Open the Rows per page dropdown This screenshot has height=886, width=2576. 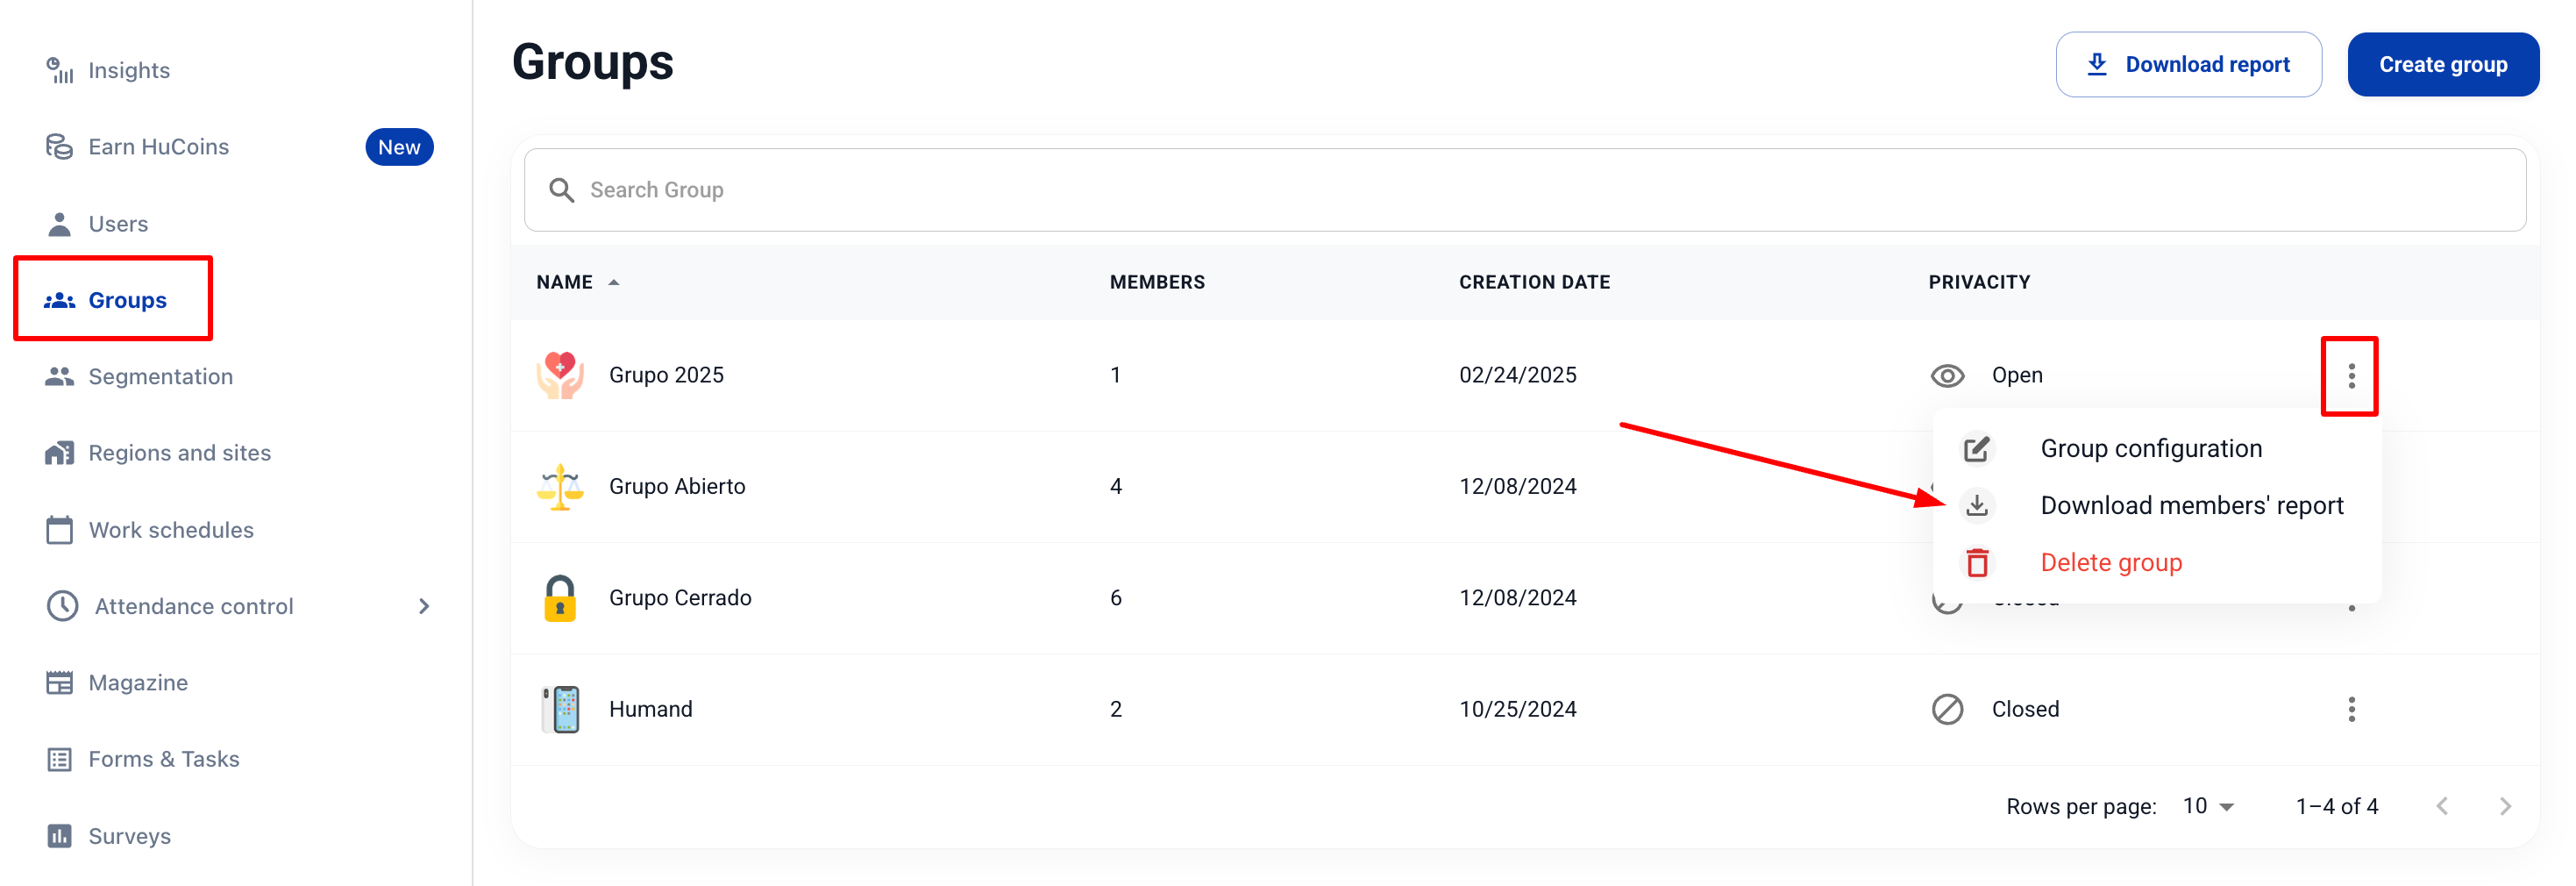(2208, 806)
